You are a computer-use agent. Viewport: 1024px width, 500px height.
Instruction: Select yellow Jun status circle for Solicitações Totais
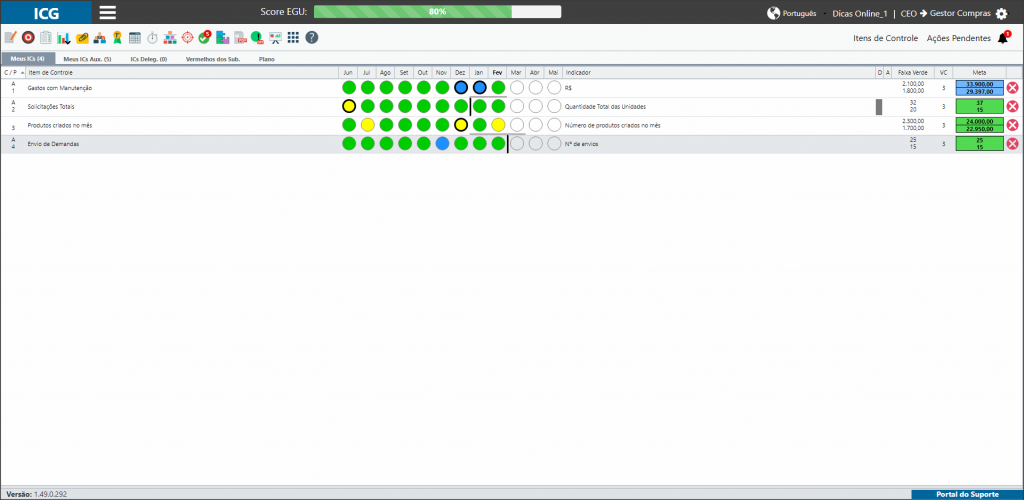[x=349, y=106]
